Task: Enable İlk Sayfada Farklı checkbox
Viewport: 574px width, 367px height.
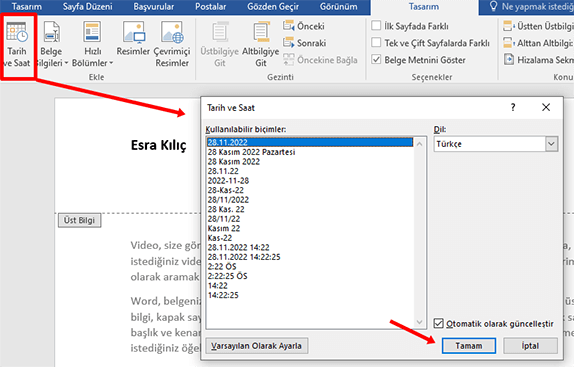Action: (376, 26)
